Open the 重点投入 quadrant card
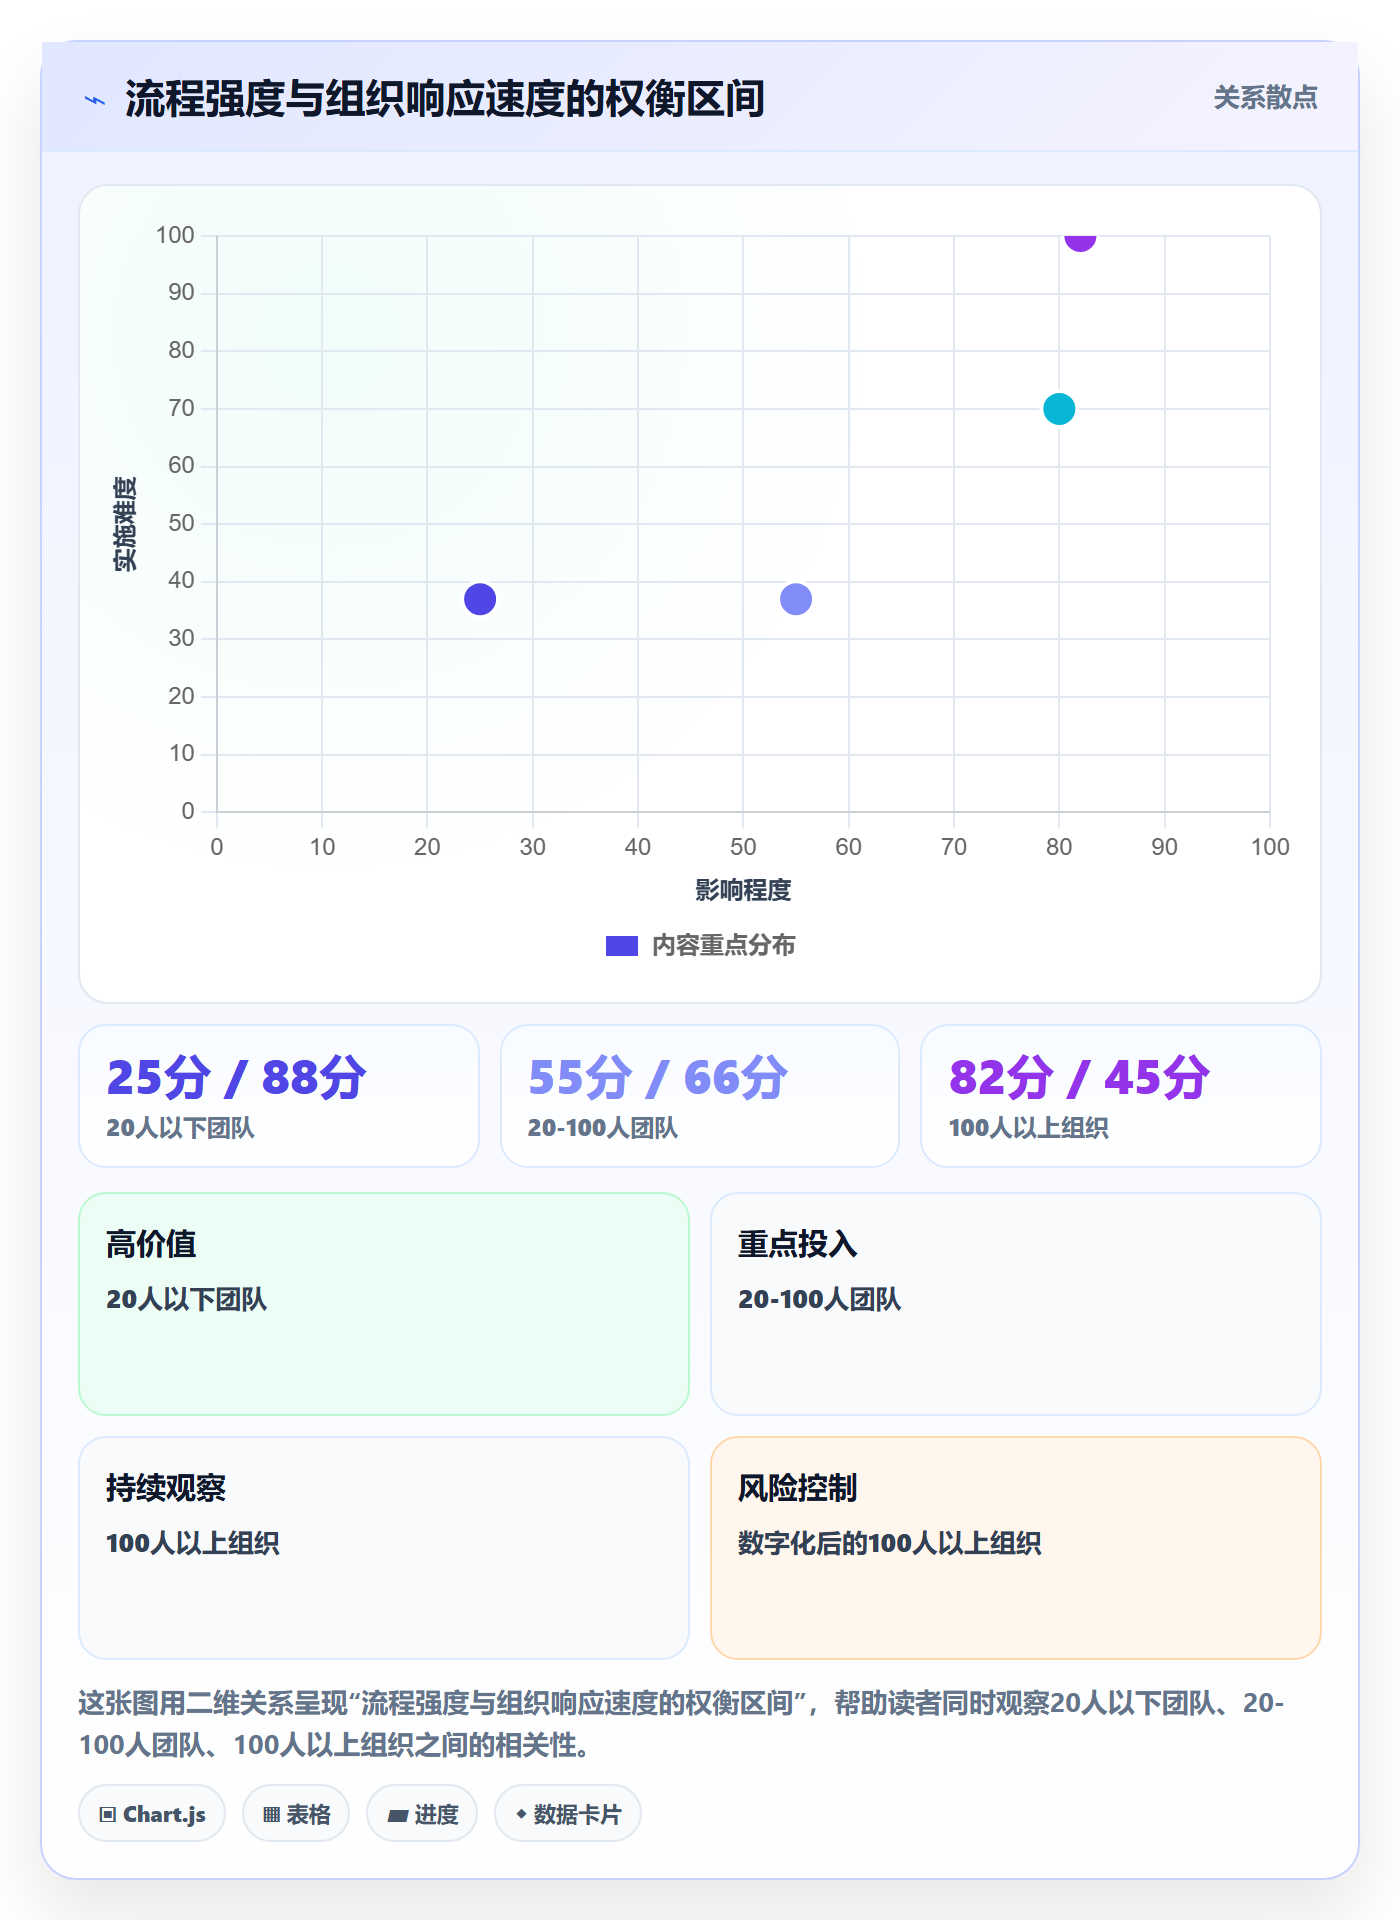 pyautogui.click(x=1016, y=1304)
